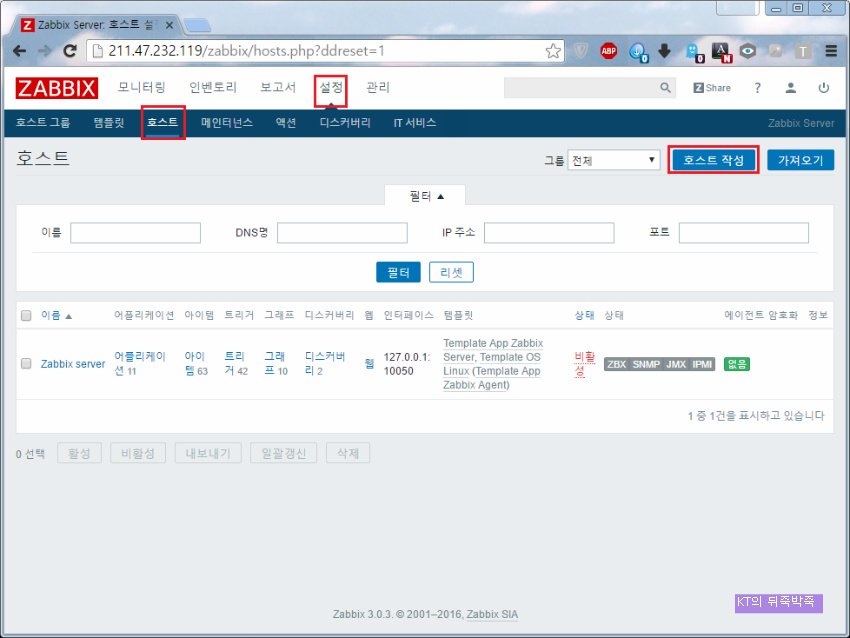This screenshot has height=638, width=850.
Task: Open the eye extension icon
Action: click(x=748, y=51)
